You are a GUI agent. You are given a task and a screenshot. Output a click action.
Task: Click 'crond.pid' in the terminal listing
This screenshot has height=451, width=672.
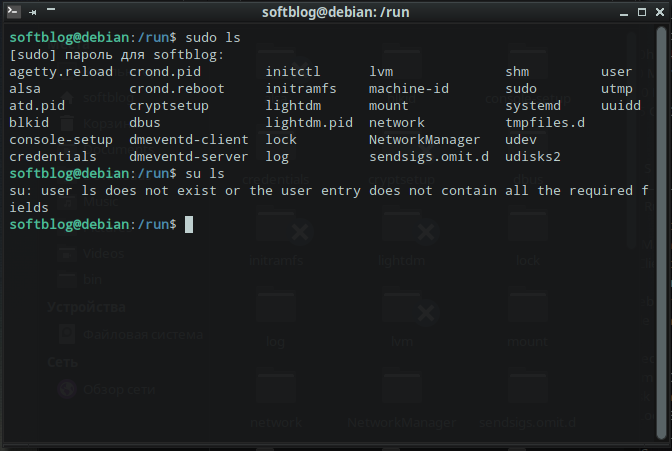[x=165, y=72]
